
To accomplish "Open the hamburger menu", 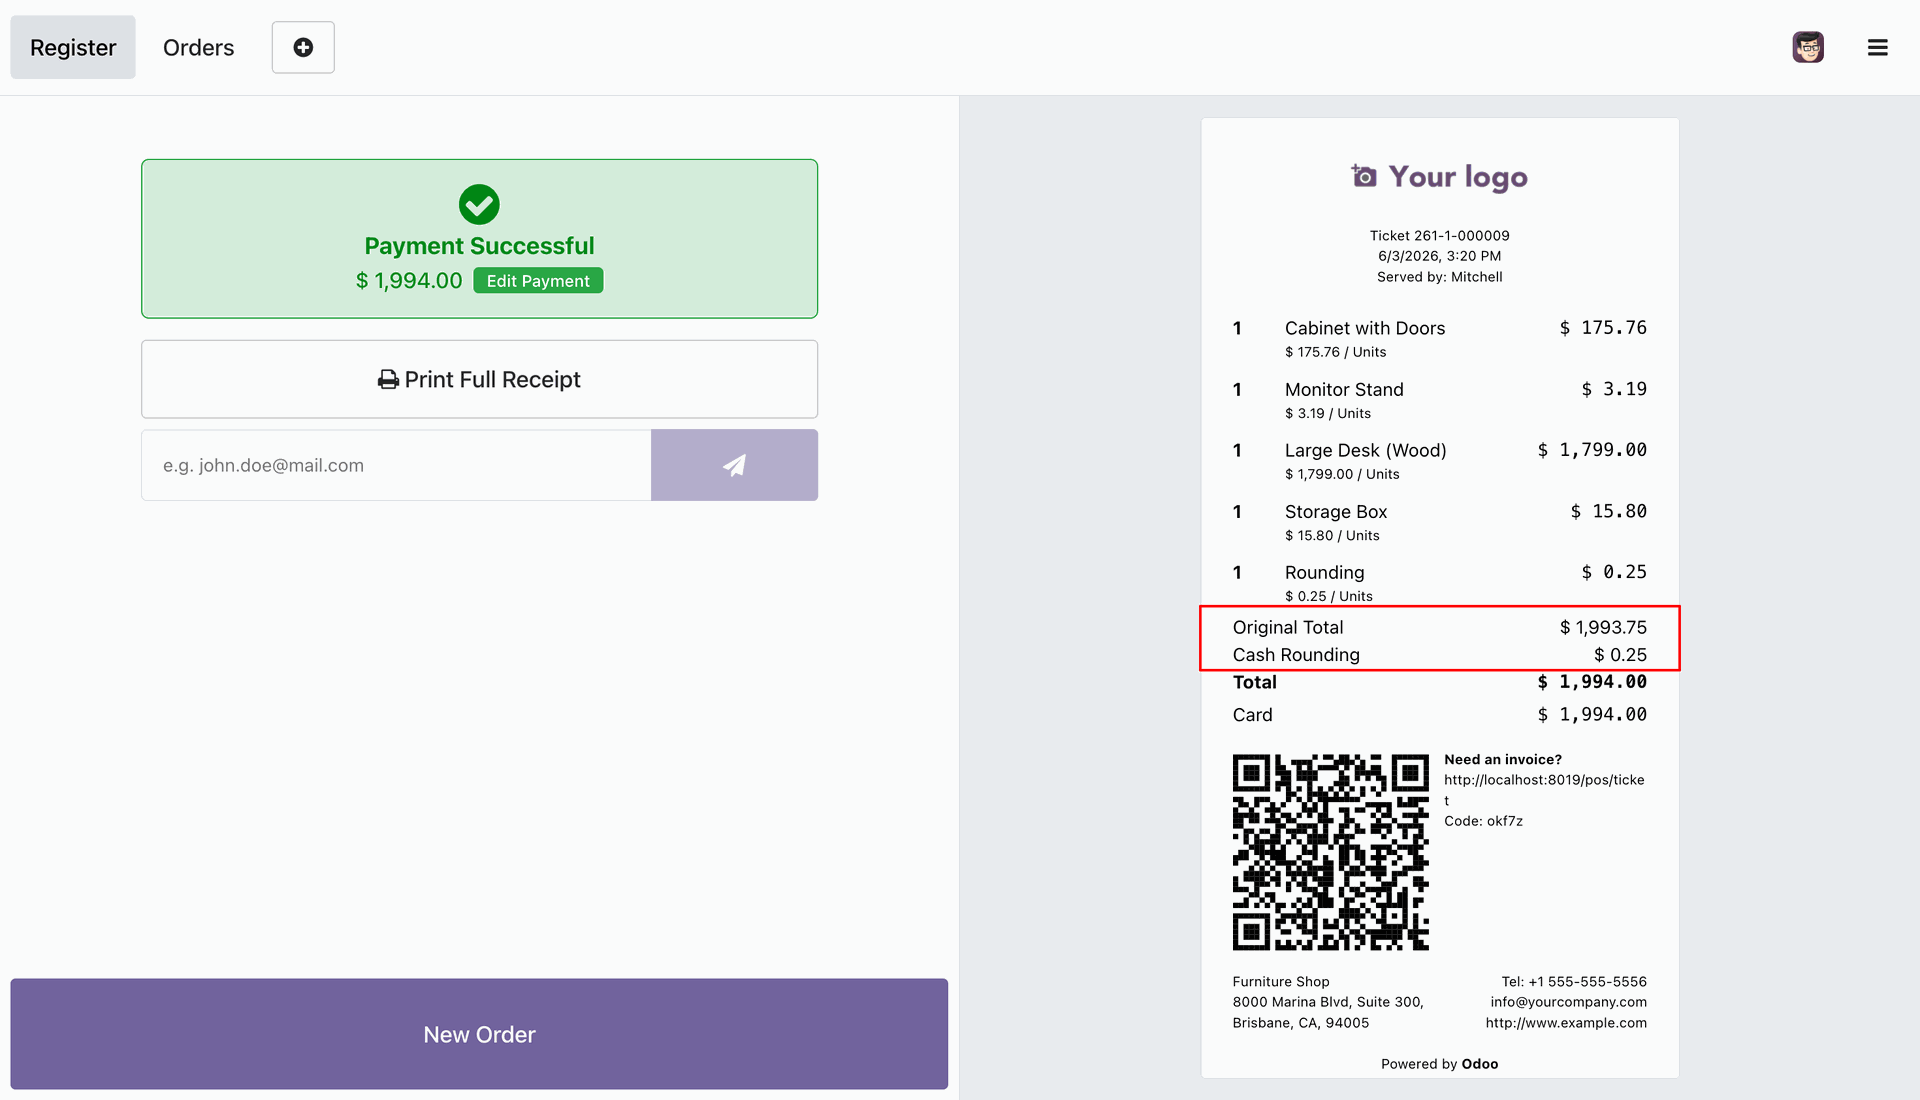I will point(1877,47).
